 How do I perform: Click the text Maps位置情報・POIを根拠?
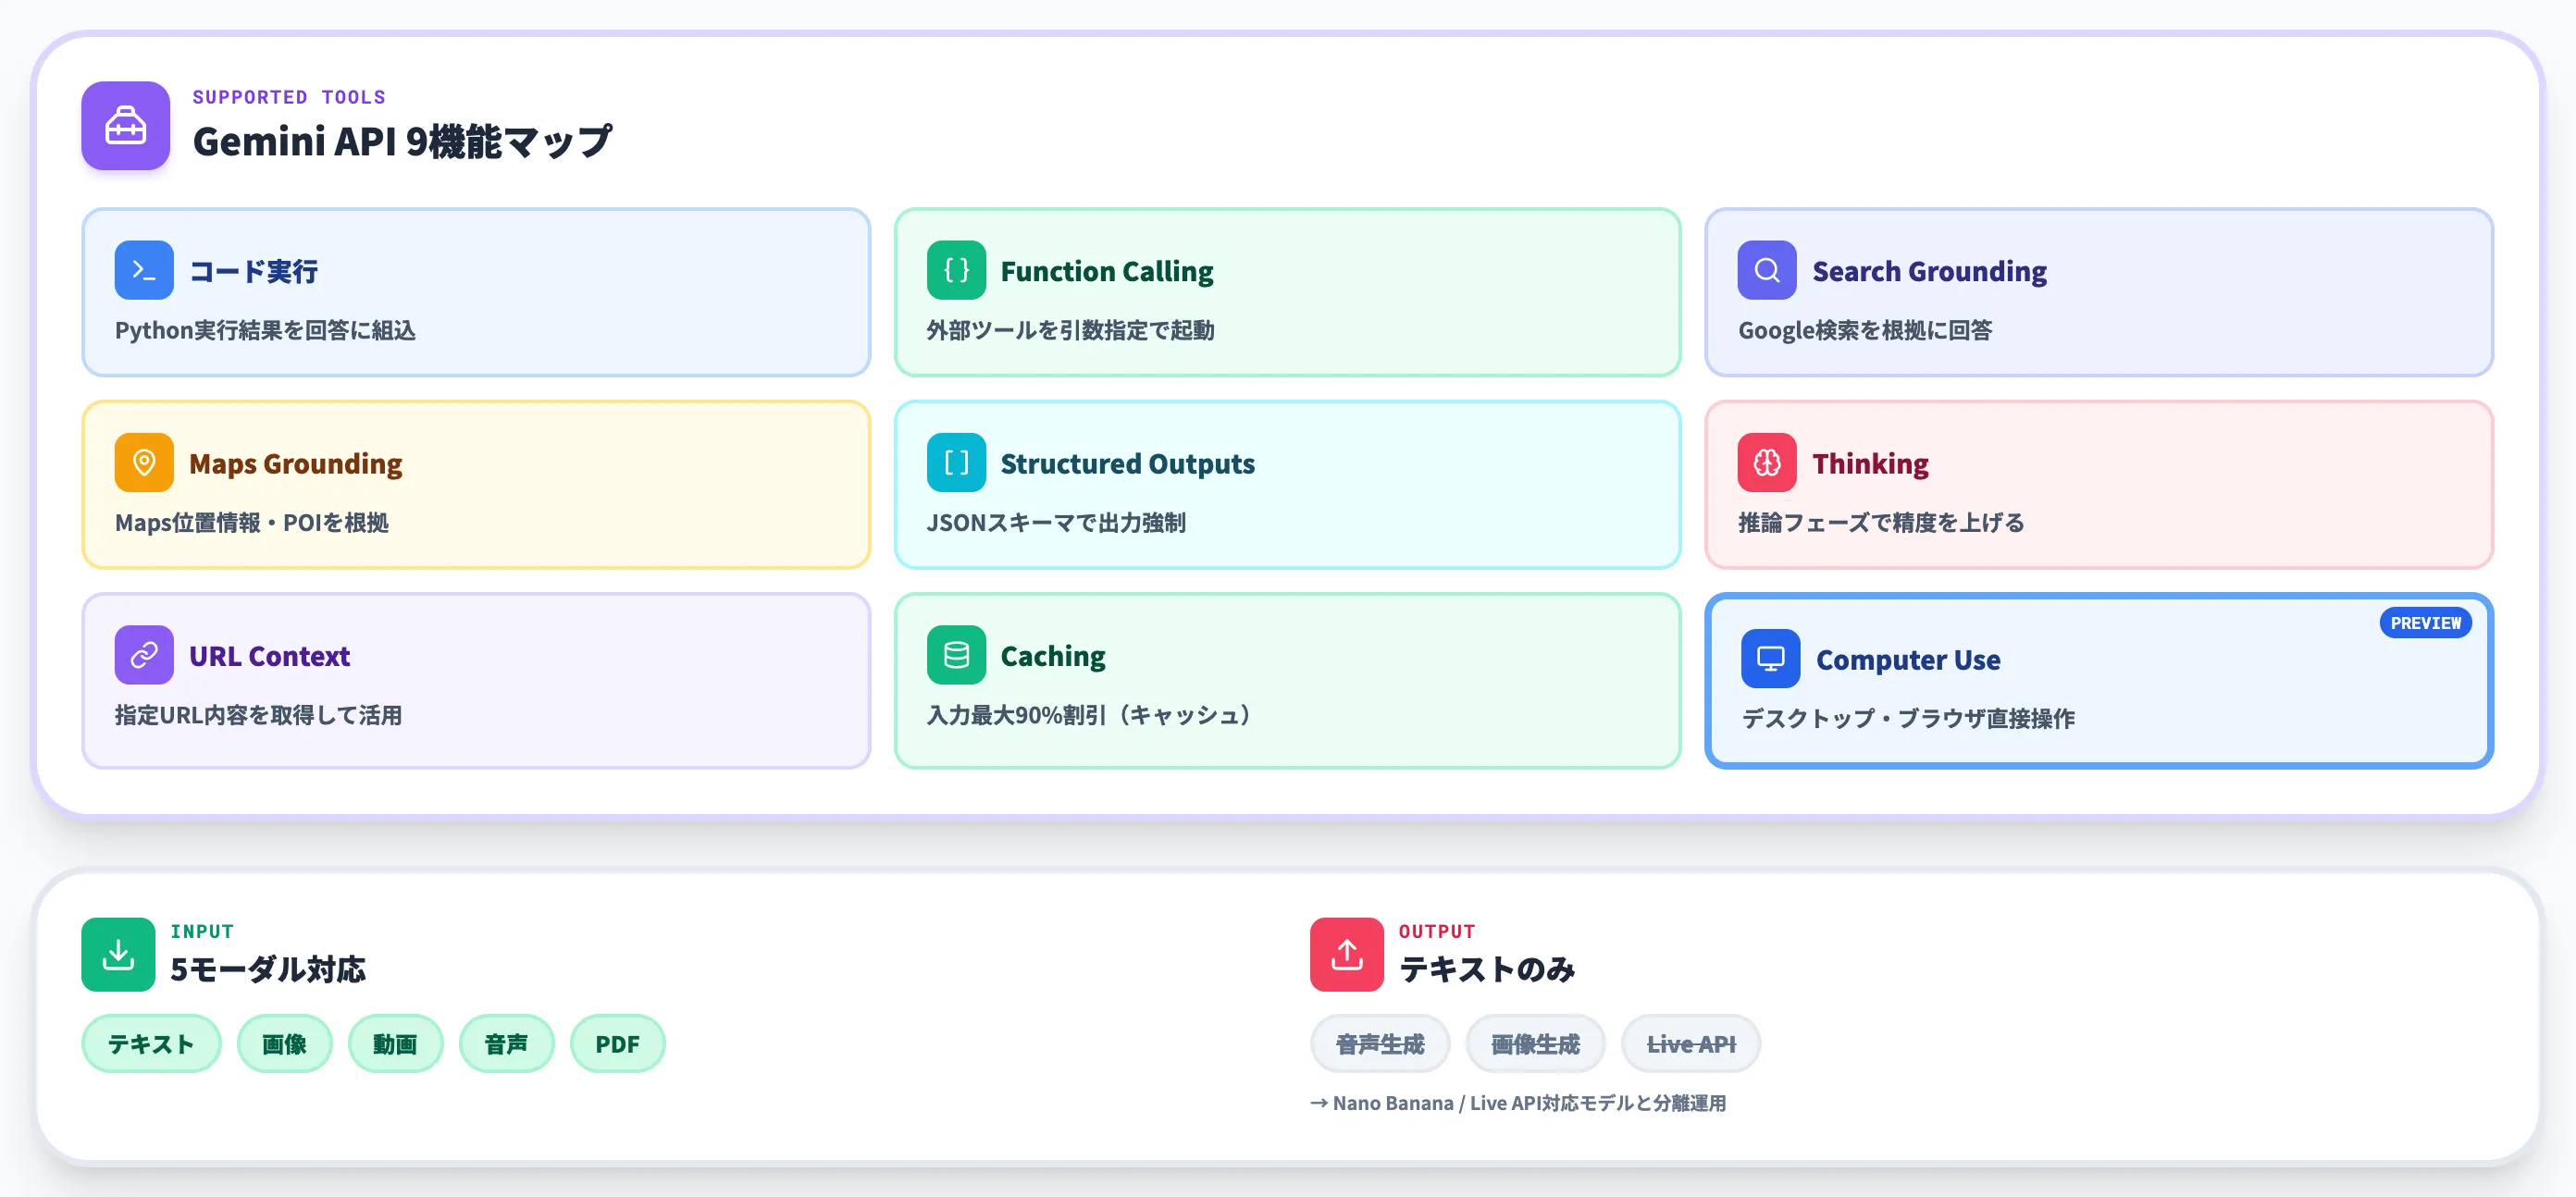[252, 522]
